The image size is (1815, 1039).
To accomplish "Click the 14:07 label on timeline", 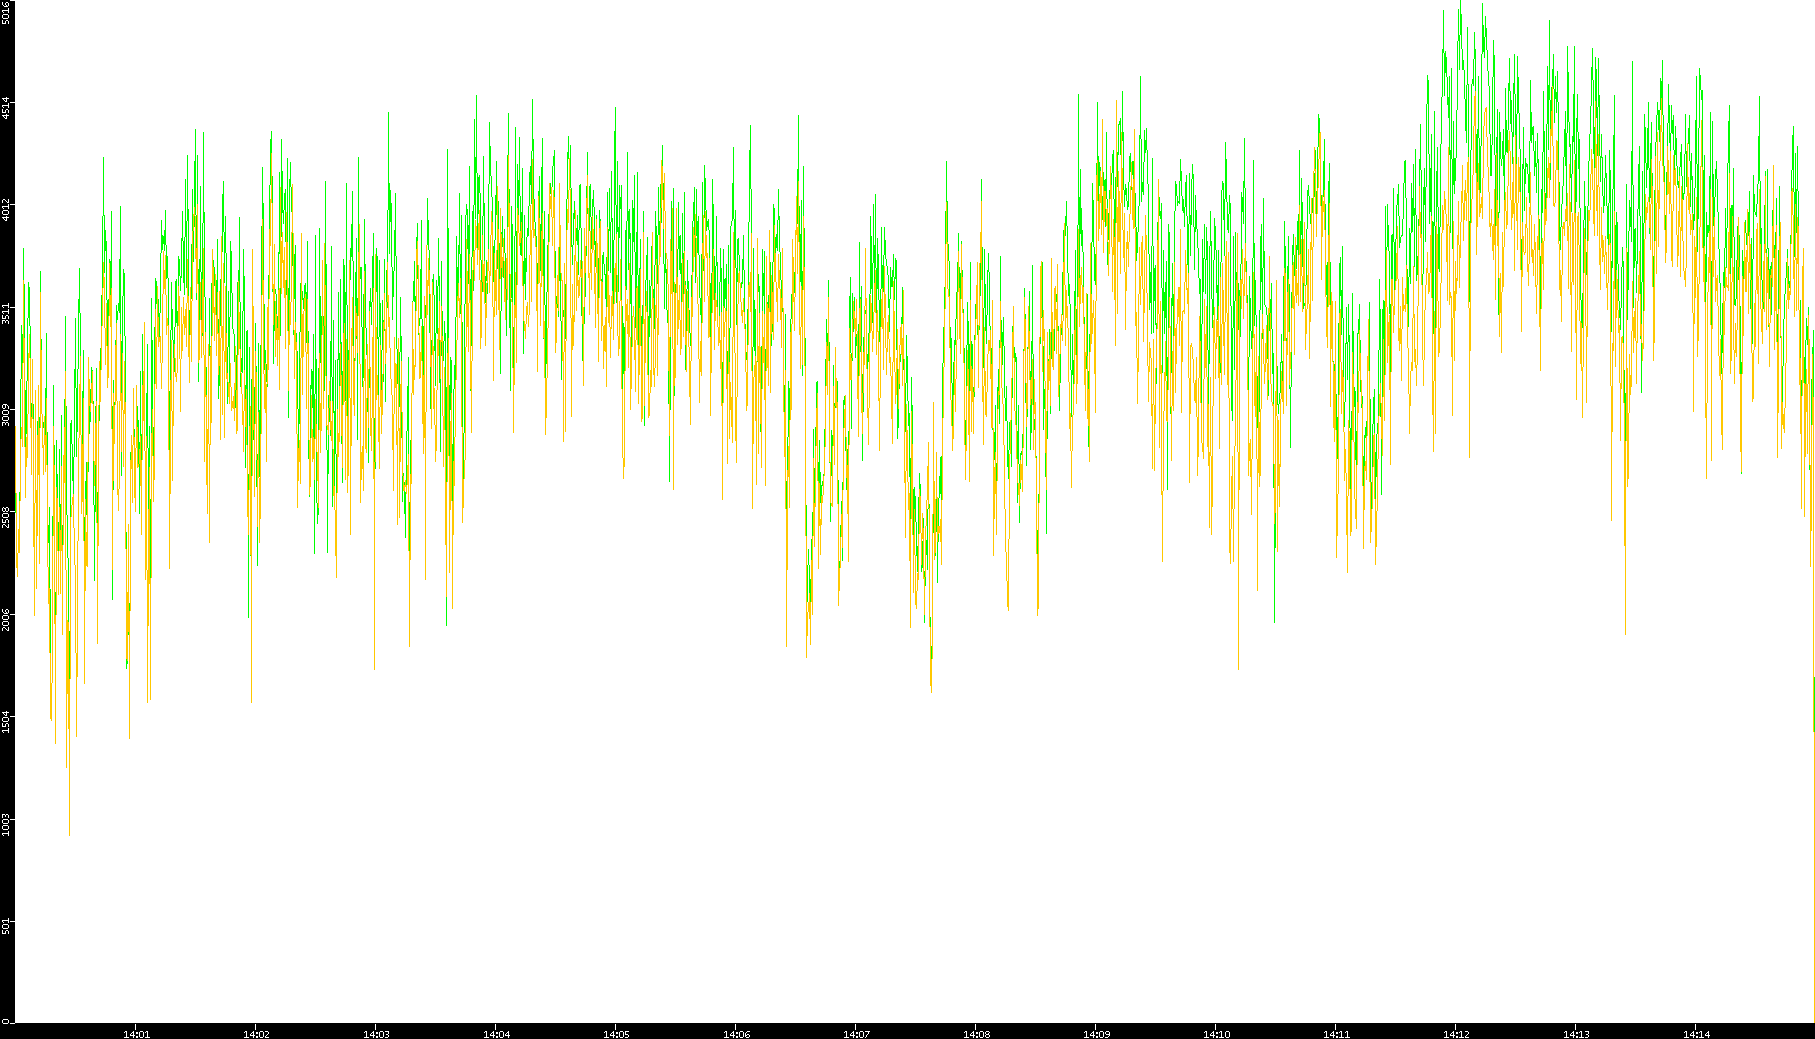I will click(x=856, y=1034).
